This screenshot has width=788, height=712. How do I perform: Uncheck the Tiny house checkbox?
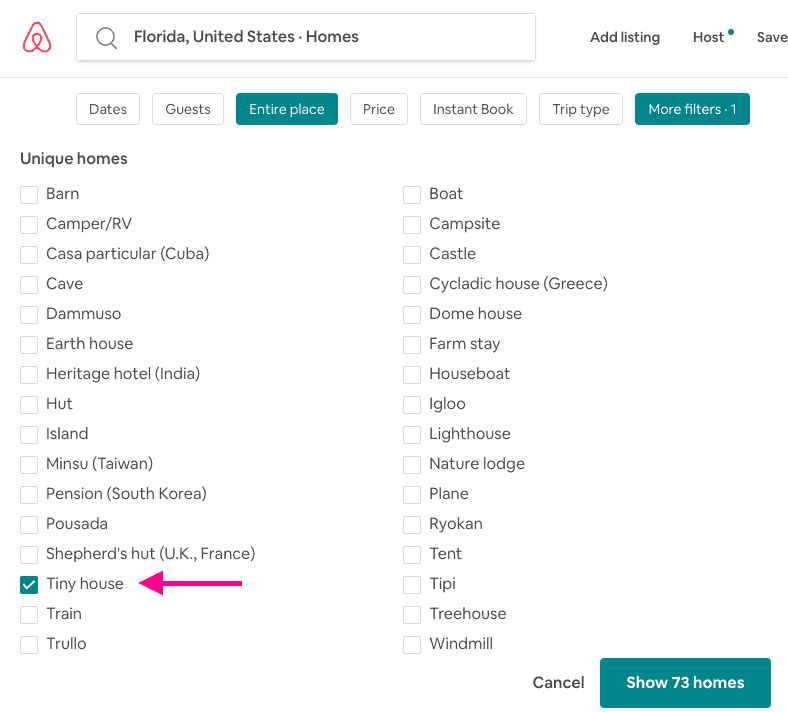pyautogui.click(x=29, y=584)
